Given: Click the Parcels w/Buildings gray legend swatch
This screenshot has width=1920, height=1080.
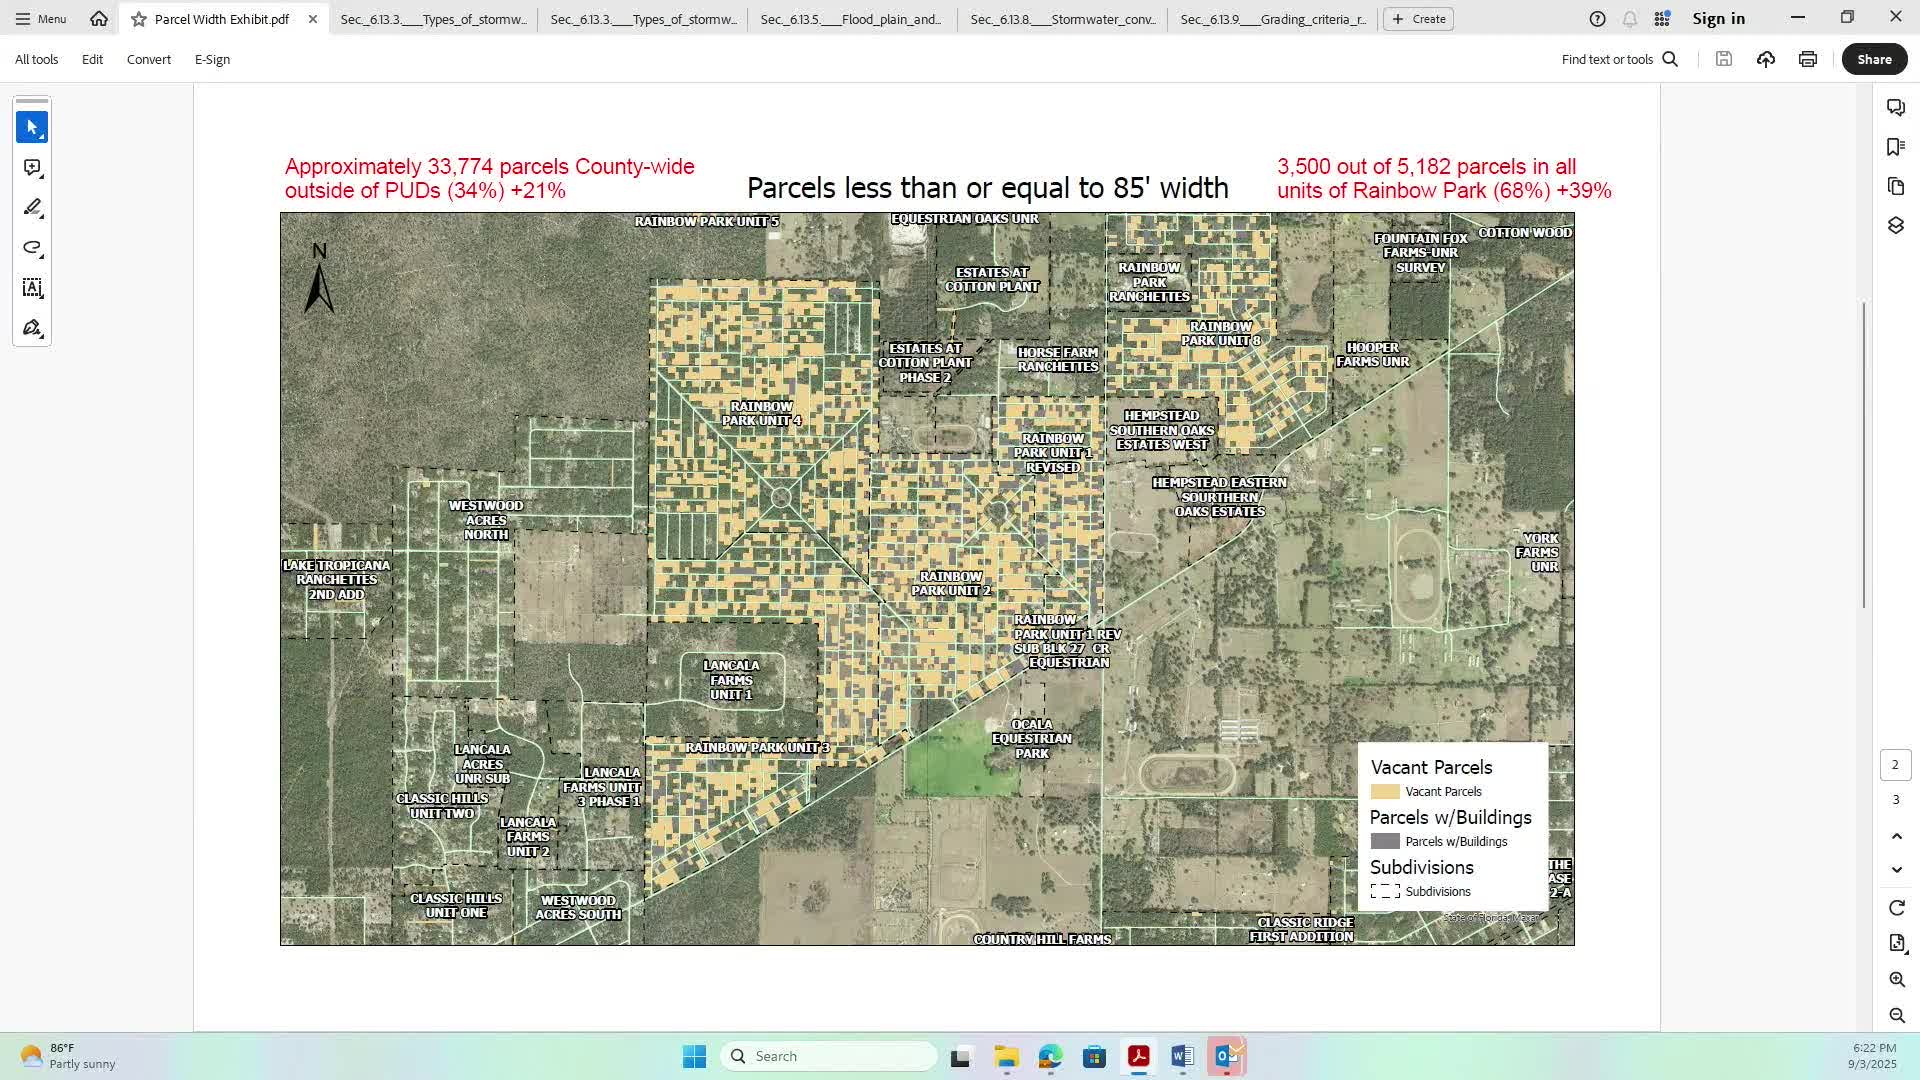Looking at the screenshot, I should (1385, 842).
